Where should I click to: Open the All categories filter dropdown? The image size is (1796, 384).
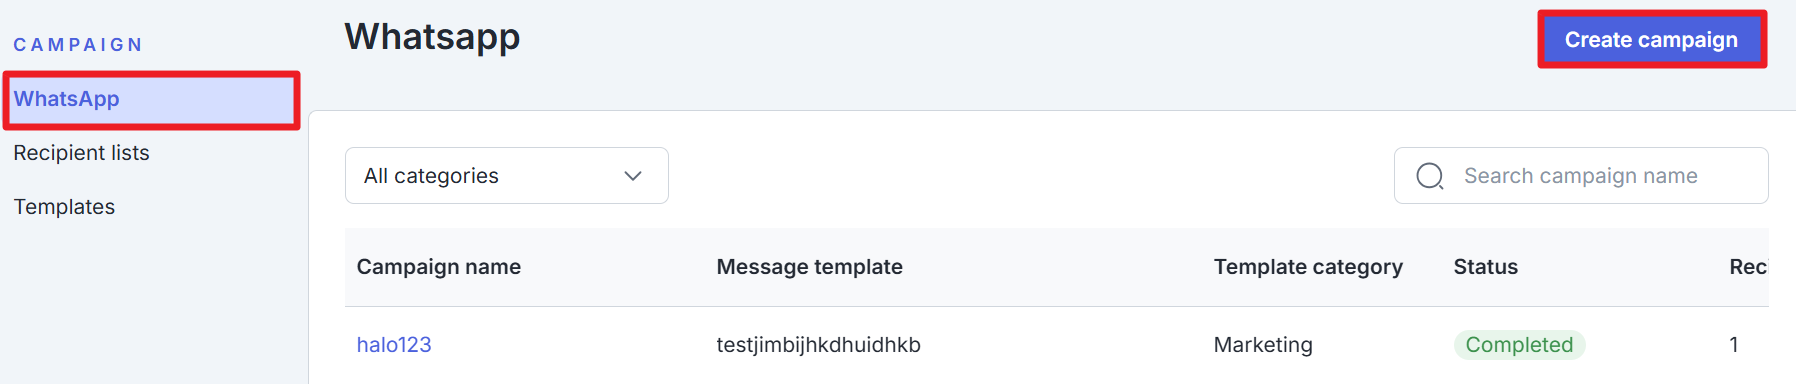point(507,176)
